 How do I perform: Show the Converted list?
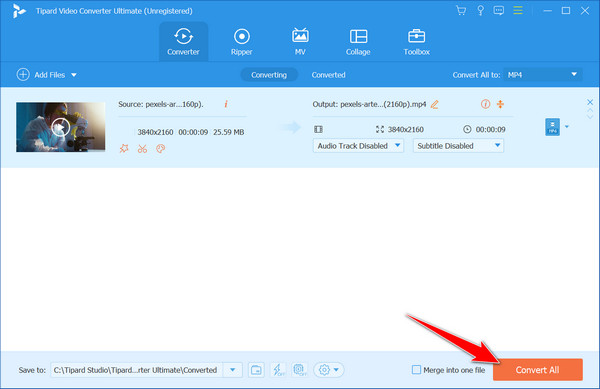[328, 75]
